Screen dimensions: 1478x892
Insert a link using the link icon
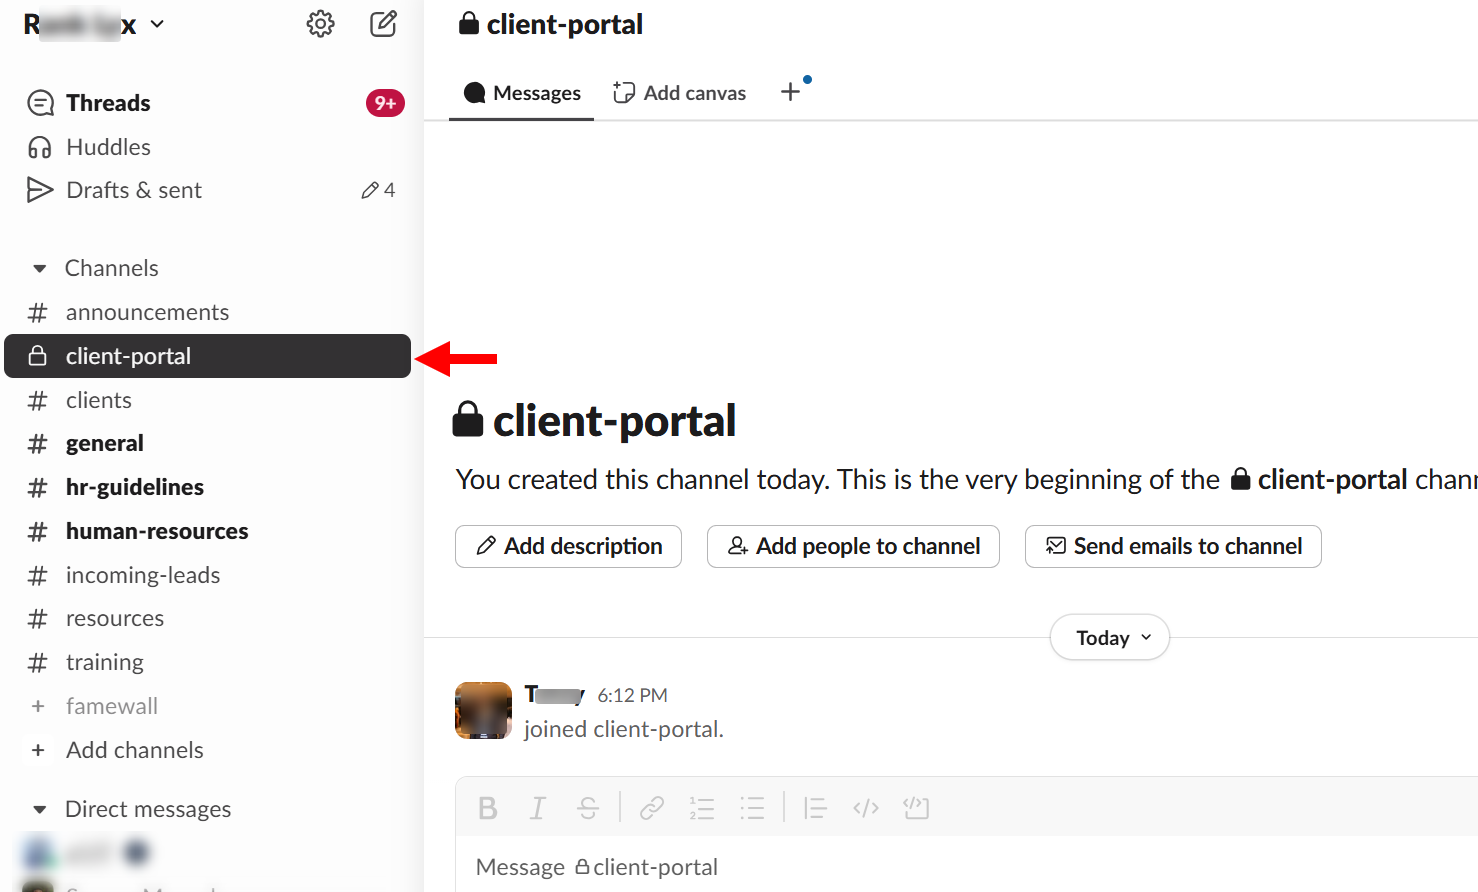[652, 808]
